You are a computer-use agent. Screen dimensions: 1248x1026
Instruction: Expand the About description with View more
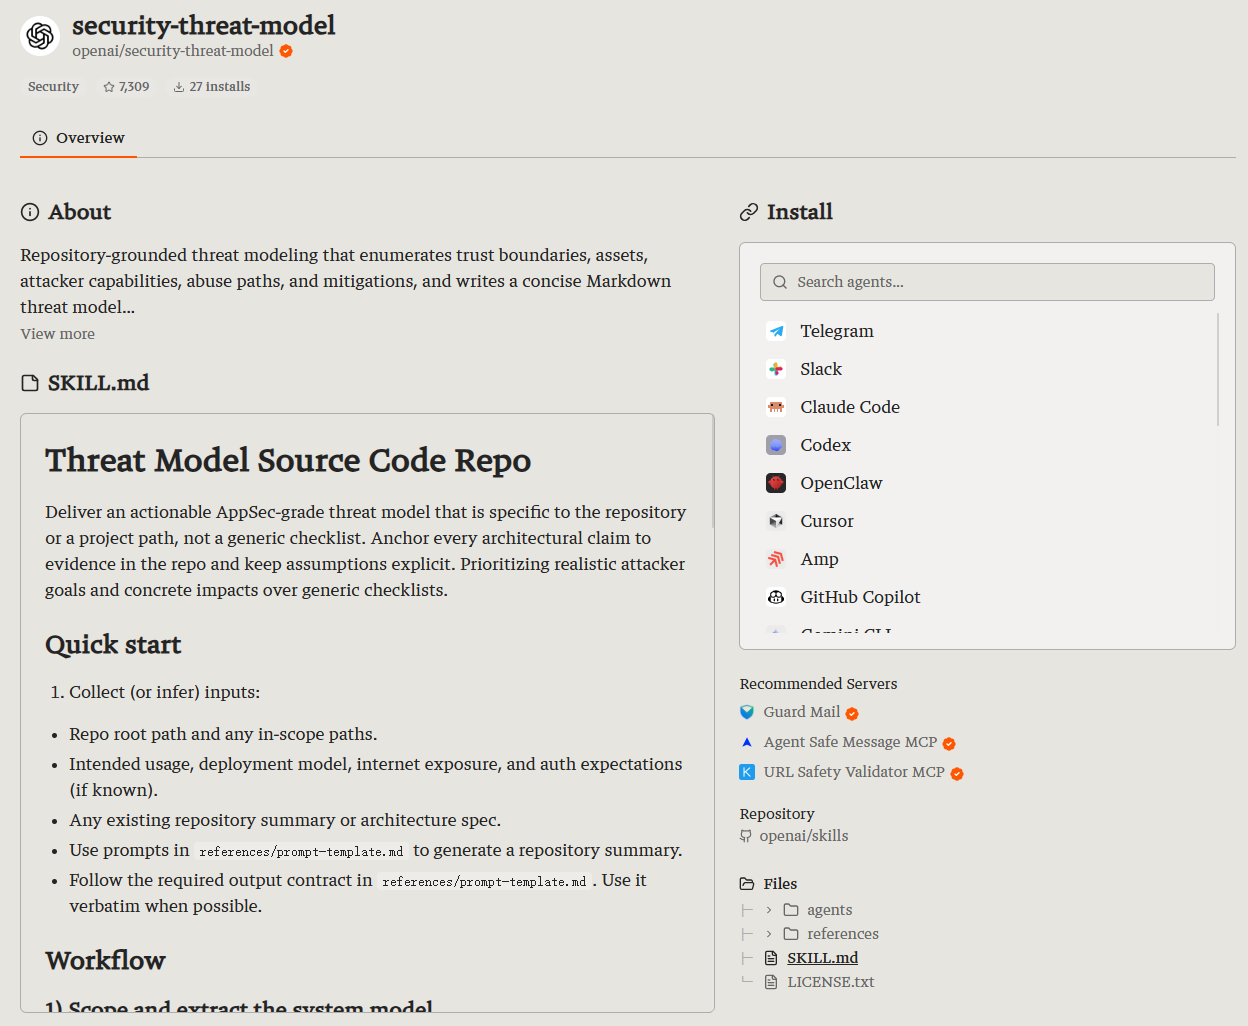pyautogui.click(x=58, y=334)
